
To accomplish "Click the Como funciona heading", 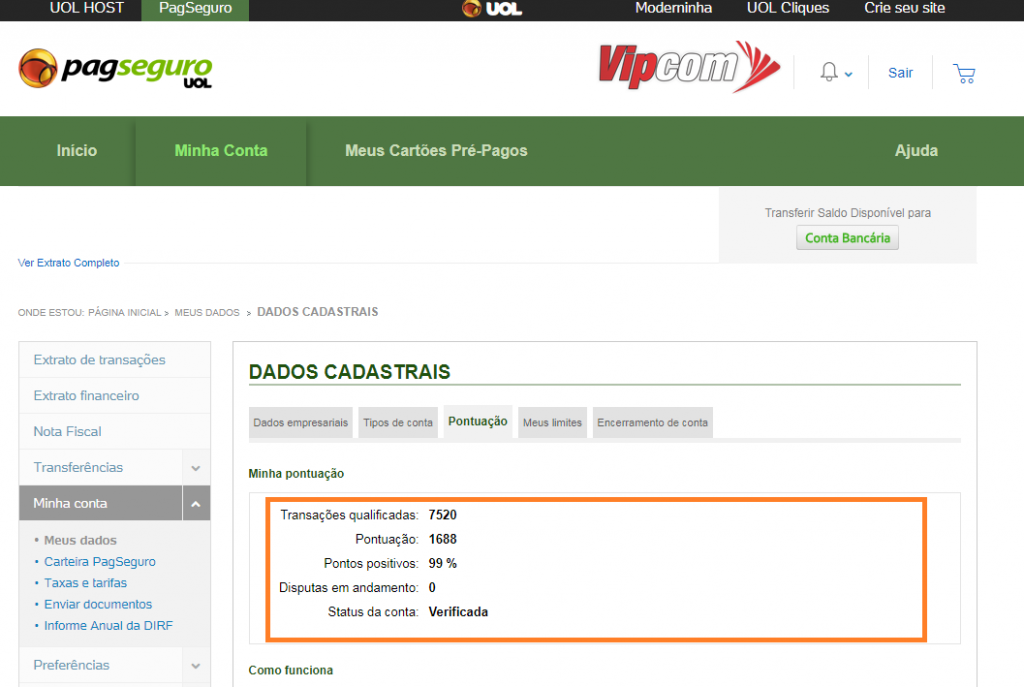I will pyautogui.click(x=291, y=671).
